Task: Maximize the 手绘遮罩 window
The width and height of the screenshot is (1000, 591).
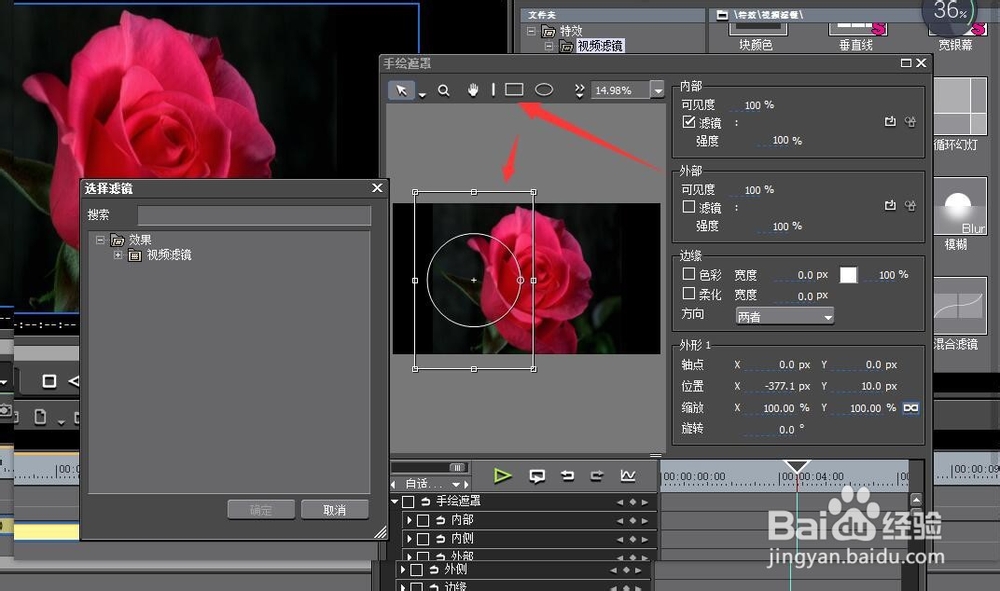Action: pos(906,63)
